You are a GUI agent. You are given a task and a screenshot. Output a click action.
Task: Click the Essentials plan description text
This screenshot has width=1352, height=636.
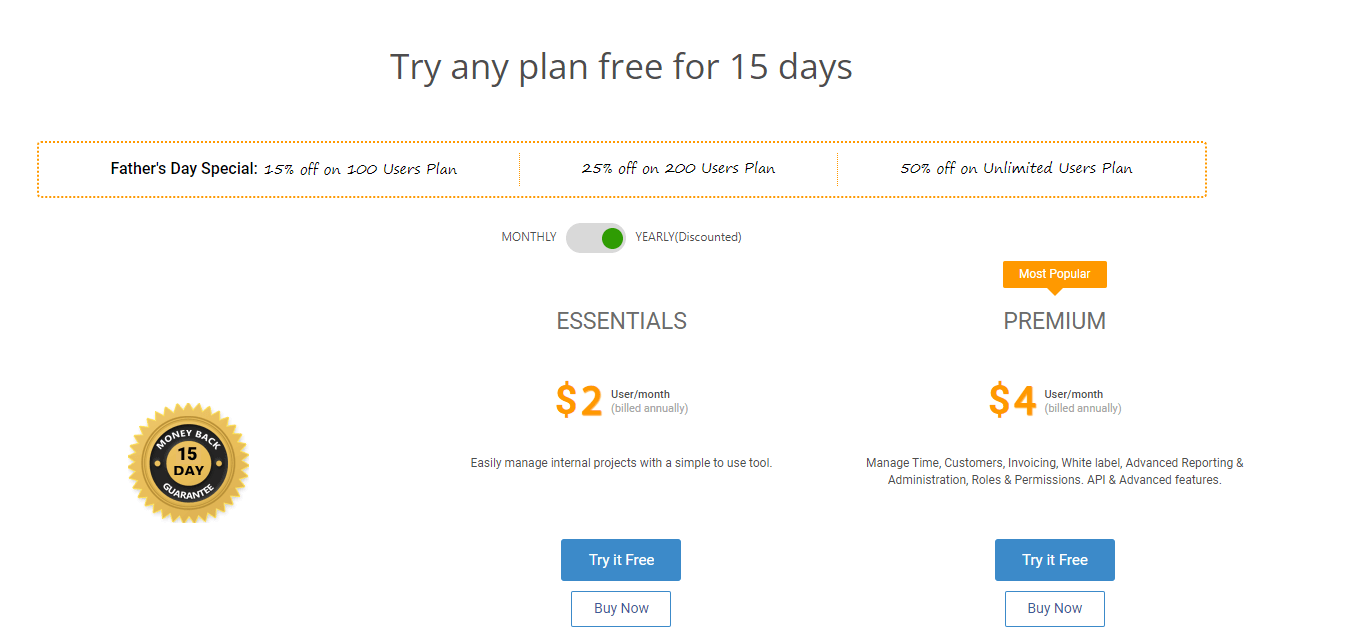point(621,463)
